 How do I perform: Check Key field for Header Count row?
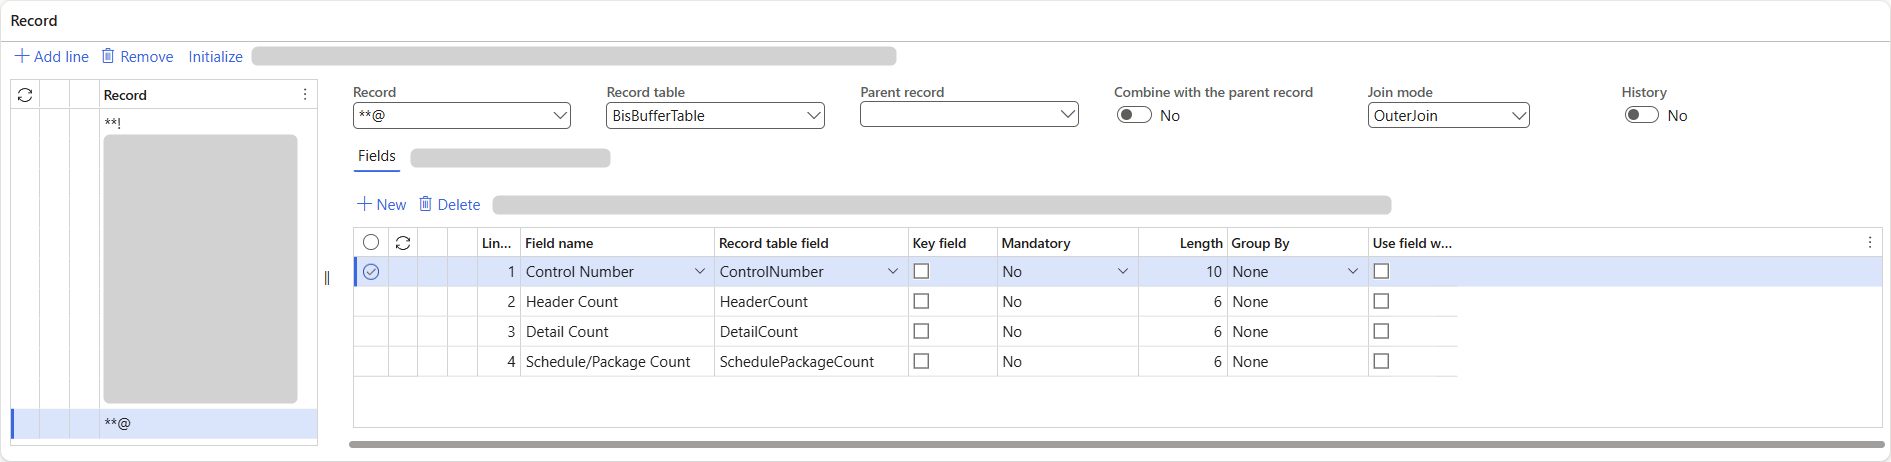[x=921, y=301]
